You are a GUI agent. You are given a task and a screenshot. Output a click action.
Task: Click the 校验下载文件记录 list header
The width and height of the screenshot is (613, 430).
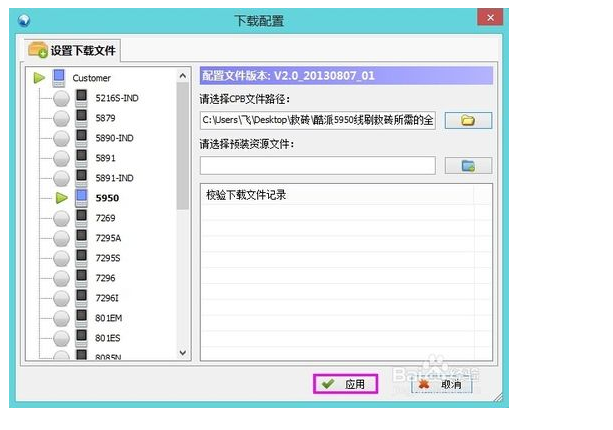click(337, 195)
